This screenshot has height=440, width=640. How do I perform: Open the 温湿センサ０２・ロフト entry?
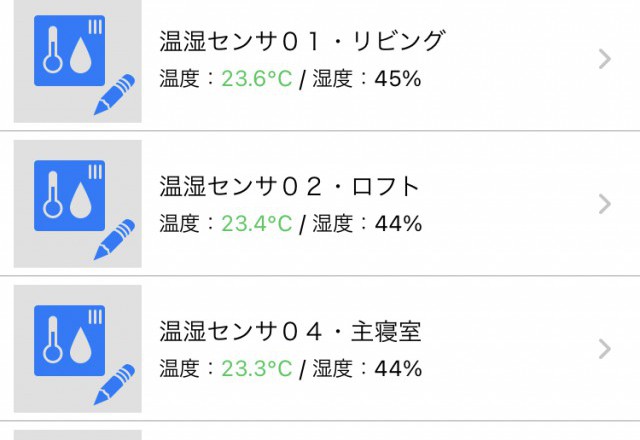(290, 187)
